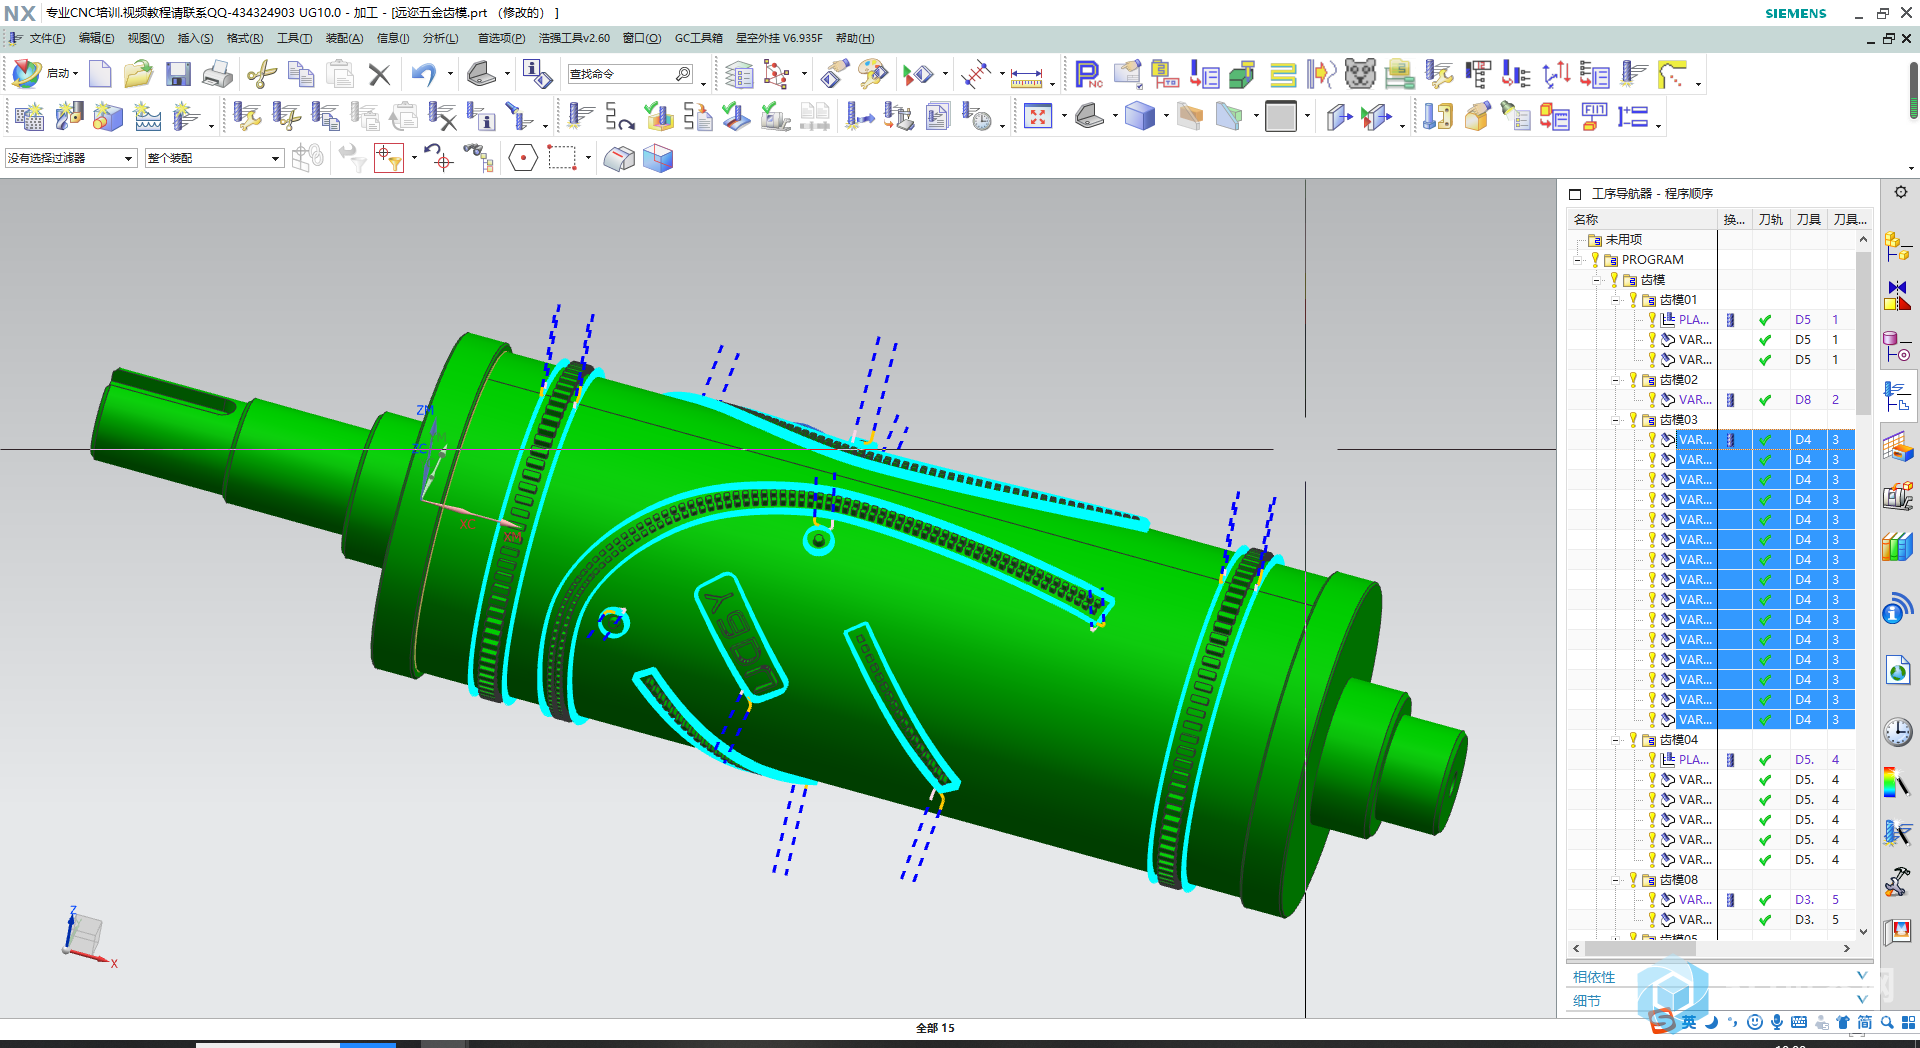The height and width of the screenshot is (1048, 1920).
Task: Open the 插入(S) menu
Action: click(195, 38)
